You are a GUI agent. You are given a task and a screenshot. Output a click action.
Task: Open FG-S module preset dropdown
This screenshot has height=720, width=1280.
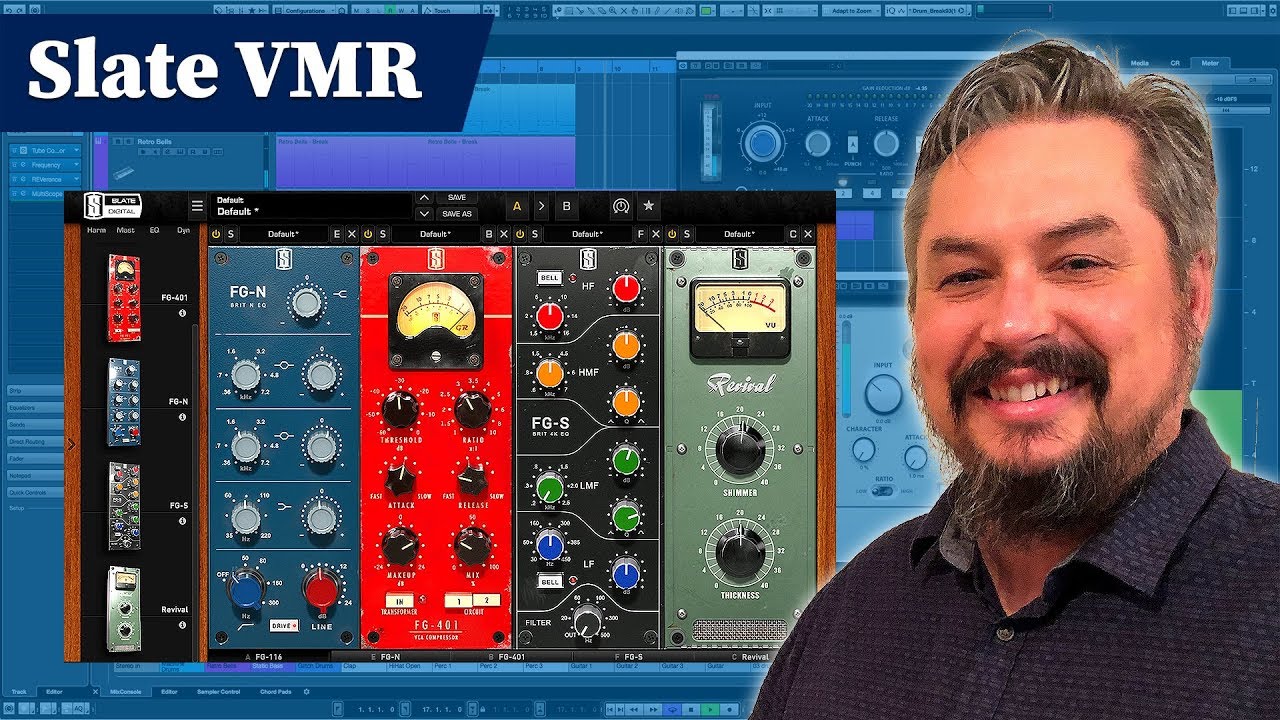click(x=587, y=234)
